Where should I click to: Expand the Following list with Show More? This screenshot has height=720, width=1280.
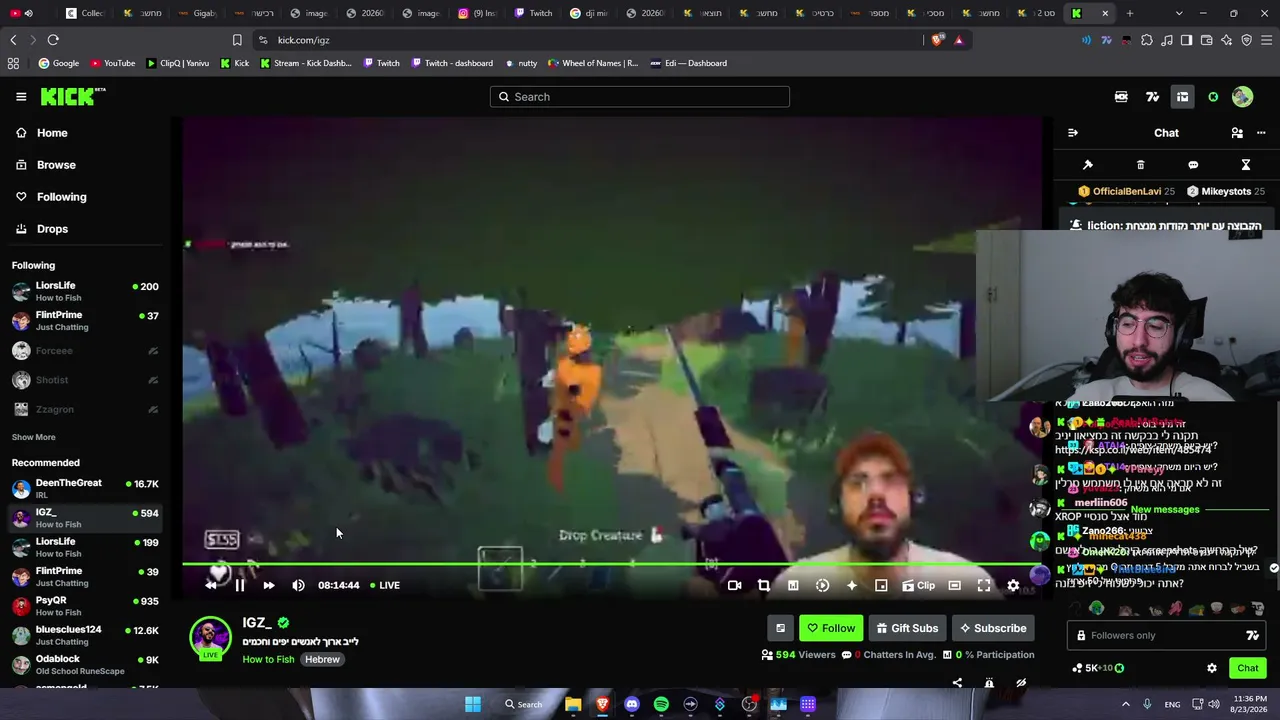point(33,437)
